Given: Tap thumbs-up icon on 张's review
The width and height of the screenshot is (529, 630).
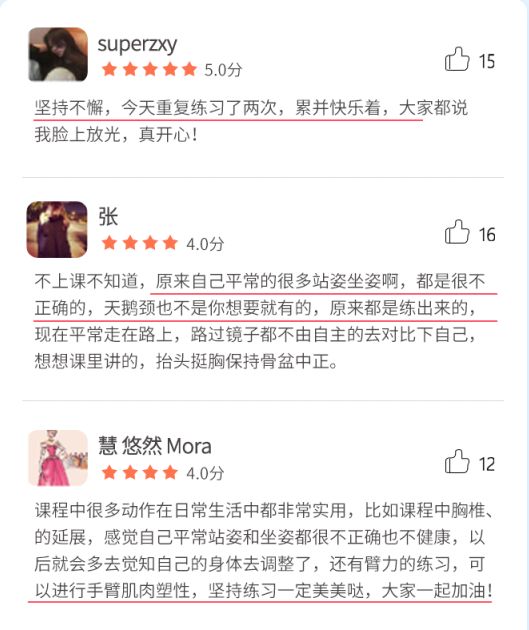Looking at the screenshot, I should (457, 232).
